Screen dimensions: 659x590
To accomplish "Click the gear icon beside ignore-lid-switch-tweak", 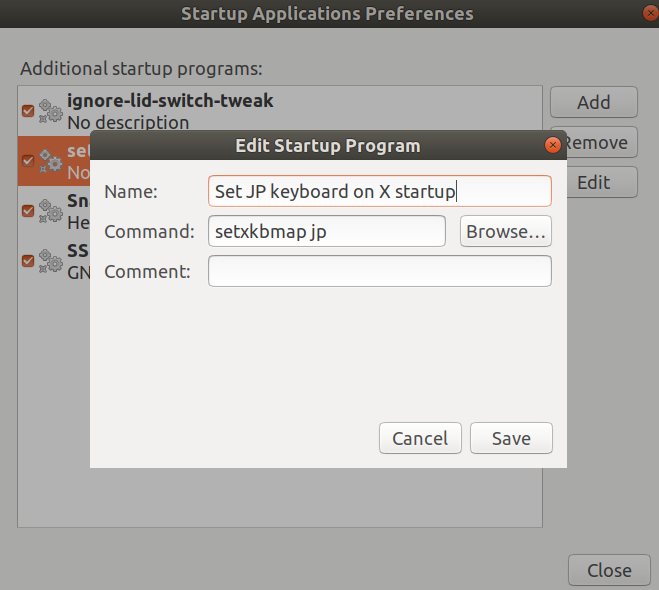I will 50,111.
